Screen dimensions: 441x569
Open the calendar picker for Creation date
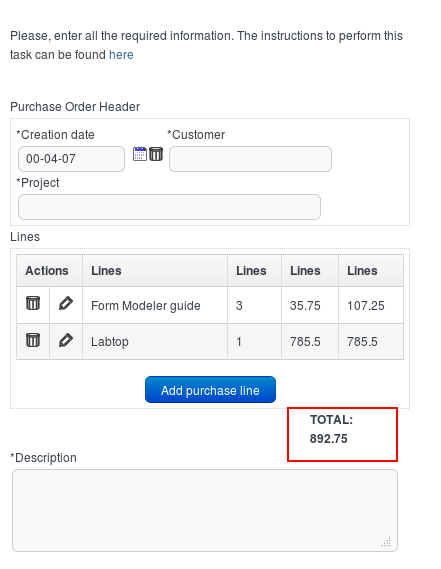pyautogui.click(x=139, y=154)
